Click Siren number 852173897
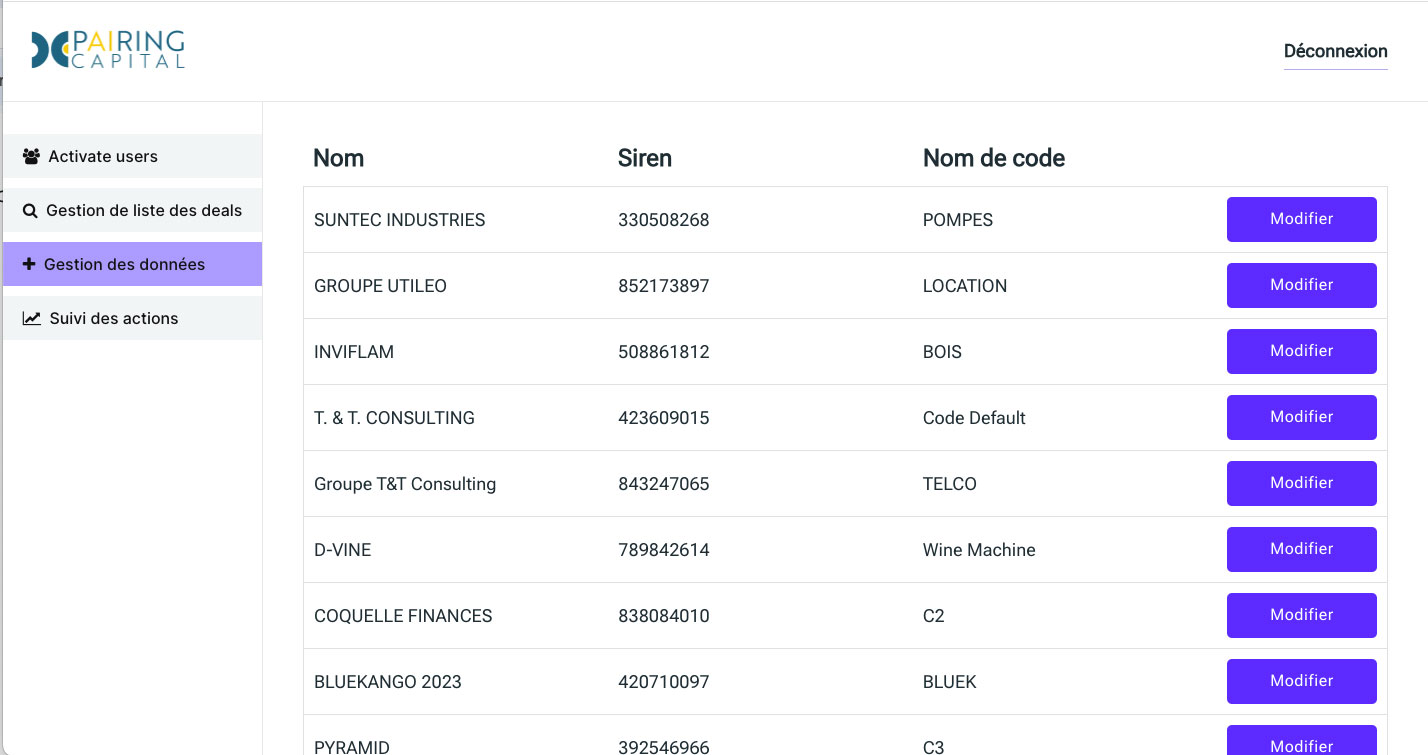Viewport: 1428px width, 755px height. pos(664,286)
